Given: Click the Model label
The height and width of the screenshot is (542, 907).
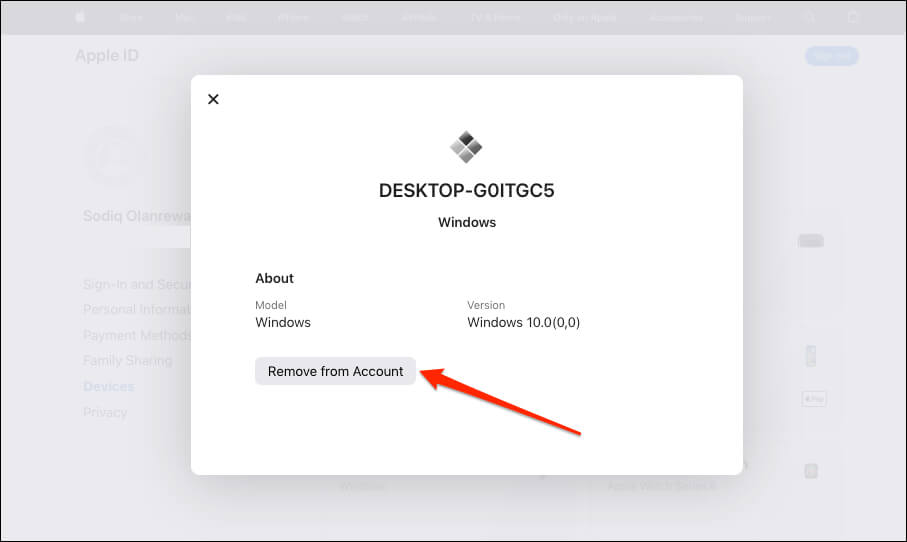Looking at the screenshot, I should pos(271,305).
